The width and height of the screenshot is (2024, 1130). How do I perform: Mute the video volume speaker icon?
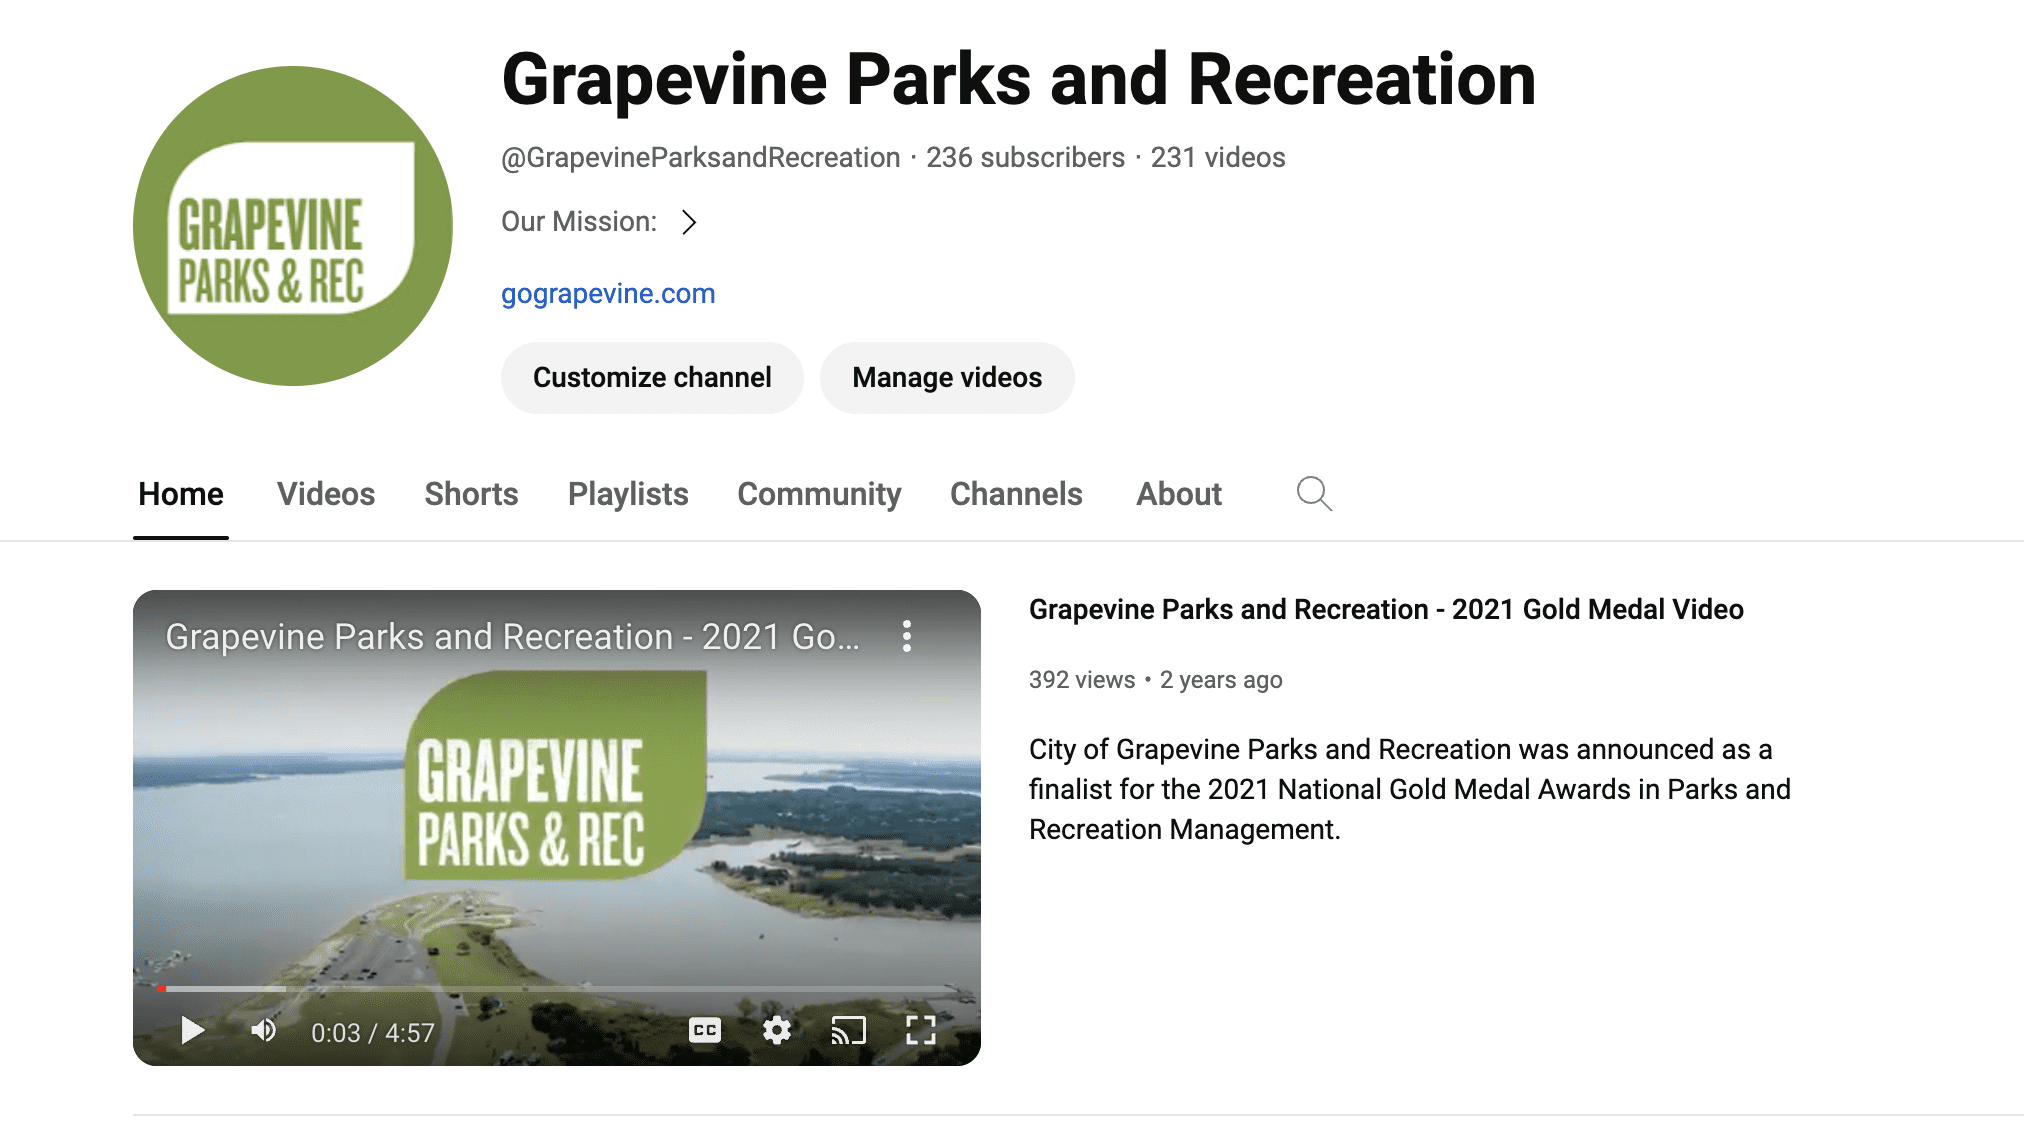[x=263, y=1031]
